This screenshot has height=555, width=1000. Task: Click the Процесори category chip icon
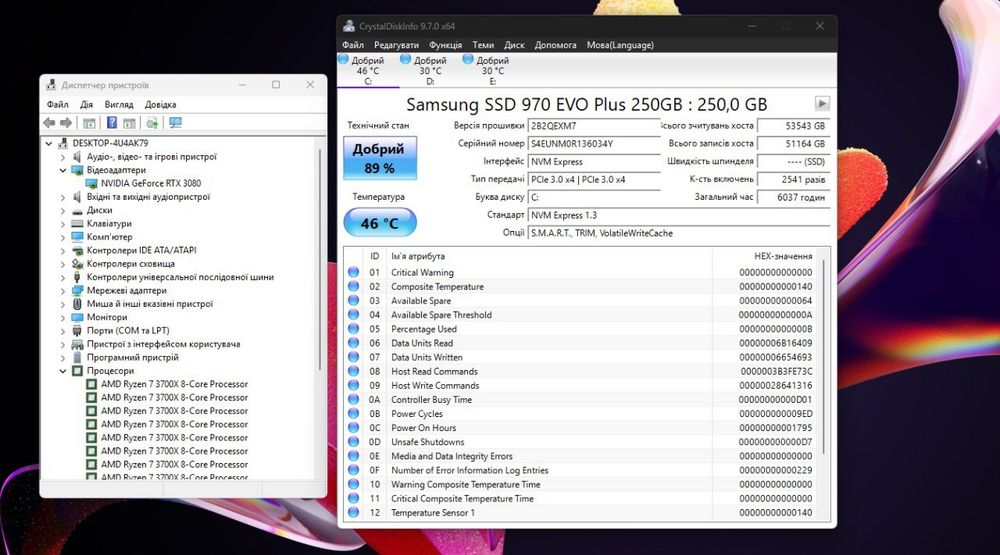tap(77, 371)
